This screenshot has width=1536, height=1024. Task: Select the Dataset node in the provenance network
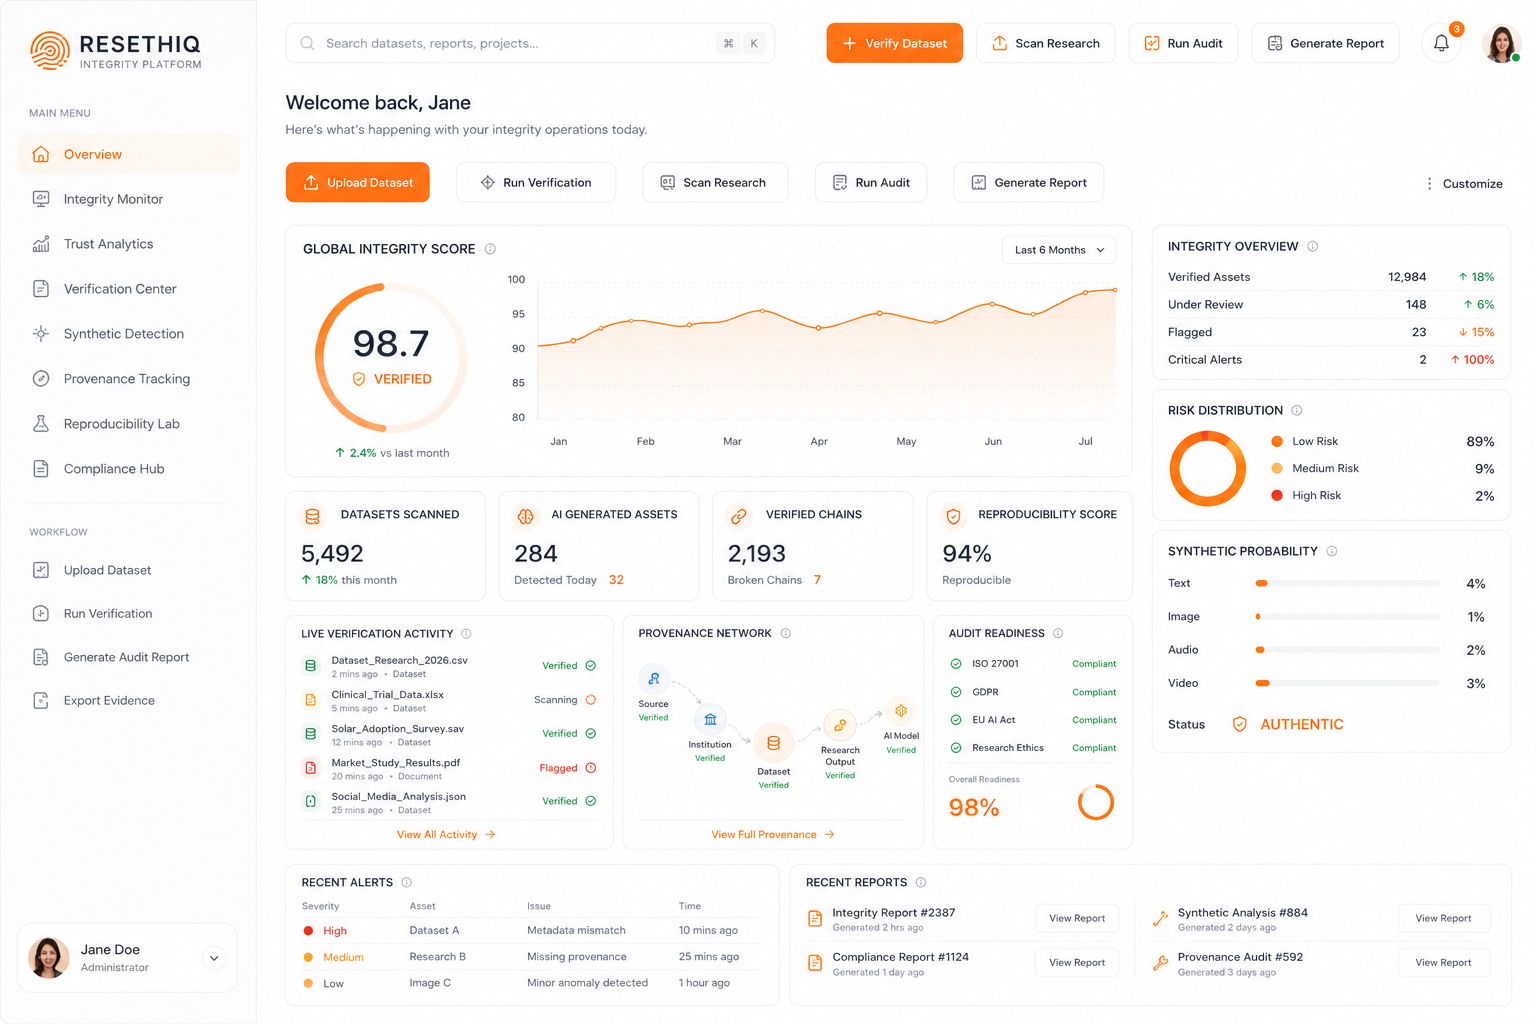(774, 743)
